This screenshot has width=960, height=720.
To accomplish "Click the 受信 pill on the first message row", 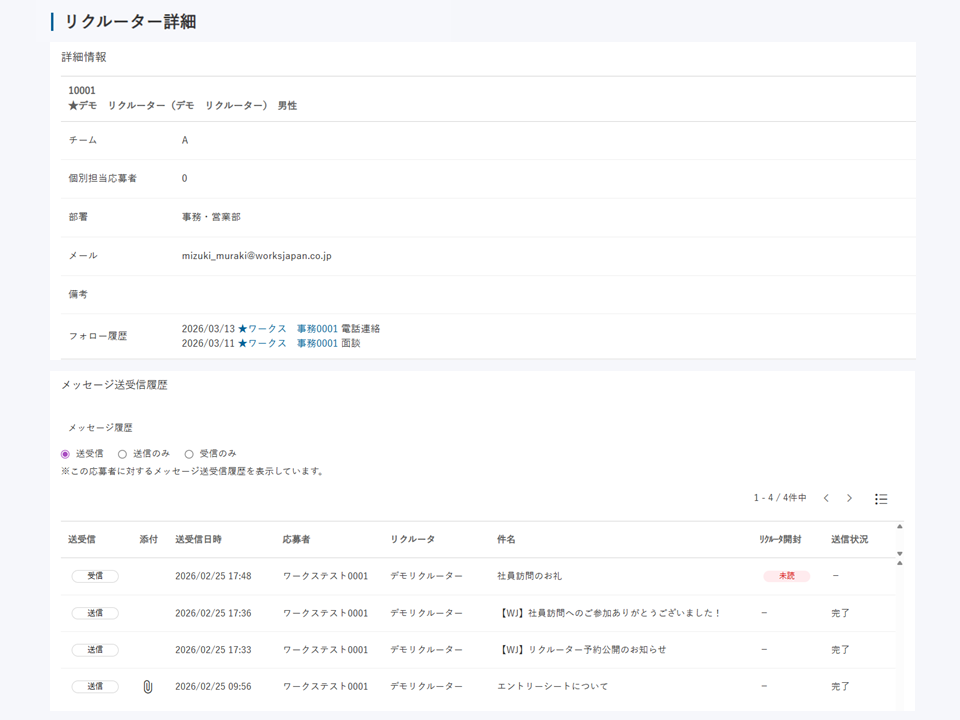I will pos(95,576).
